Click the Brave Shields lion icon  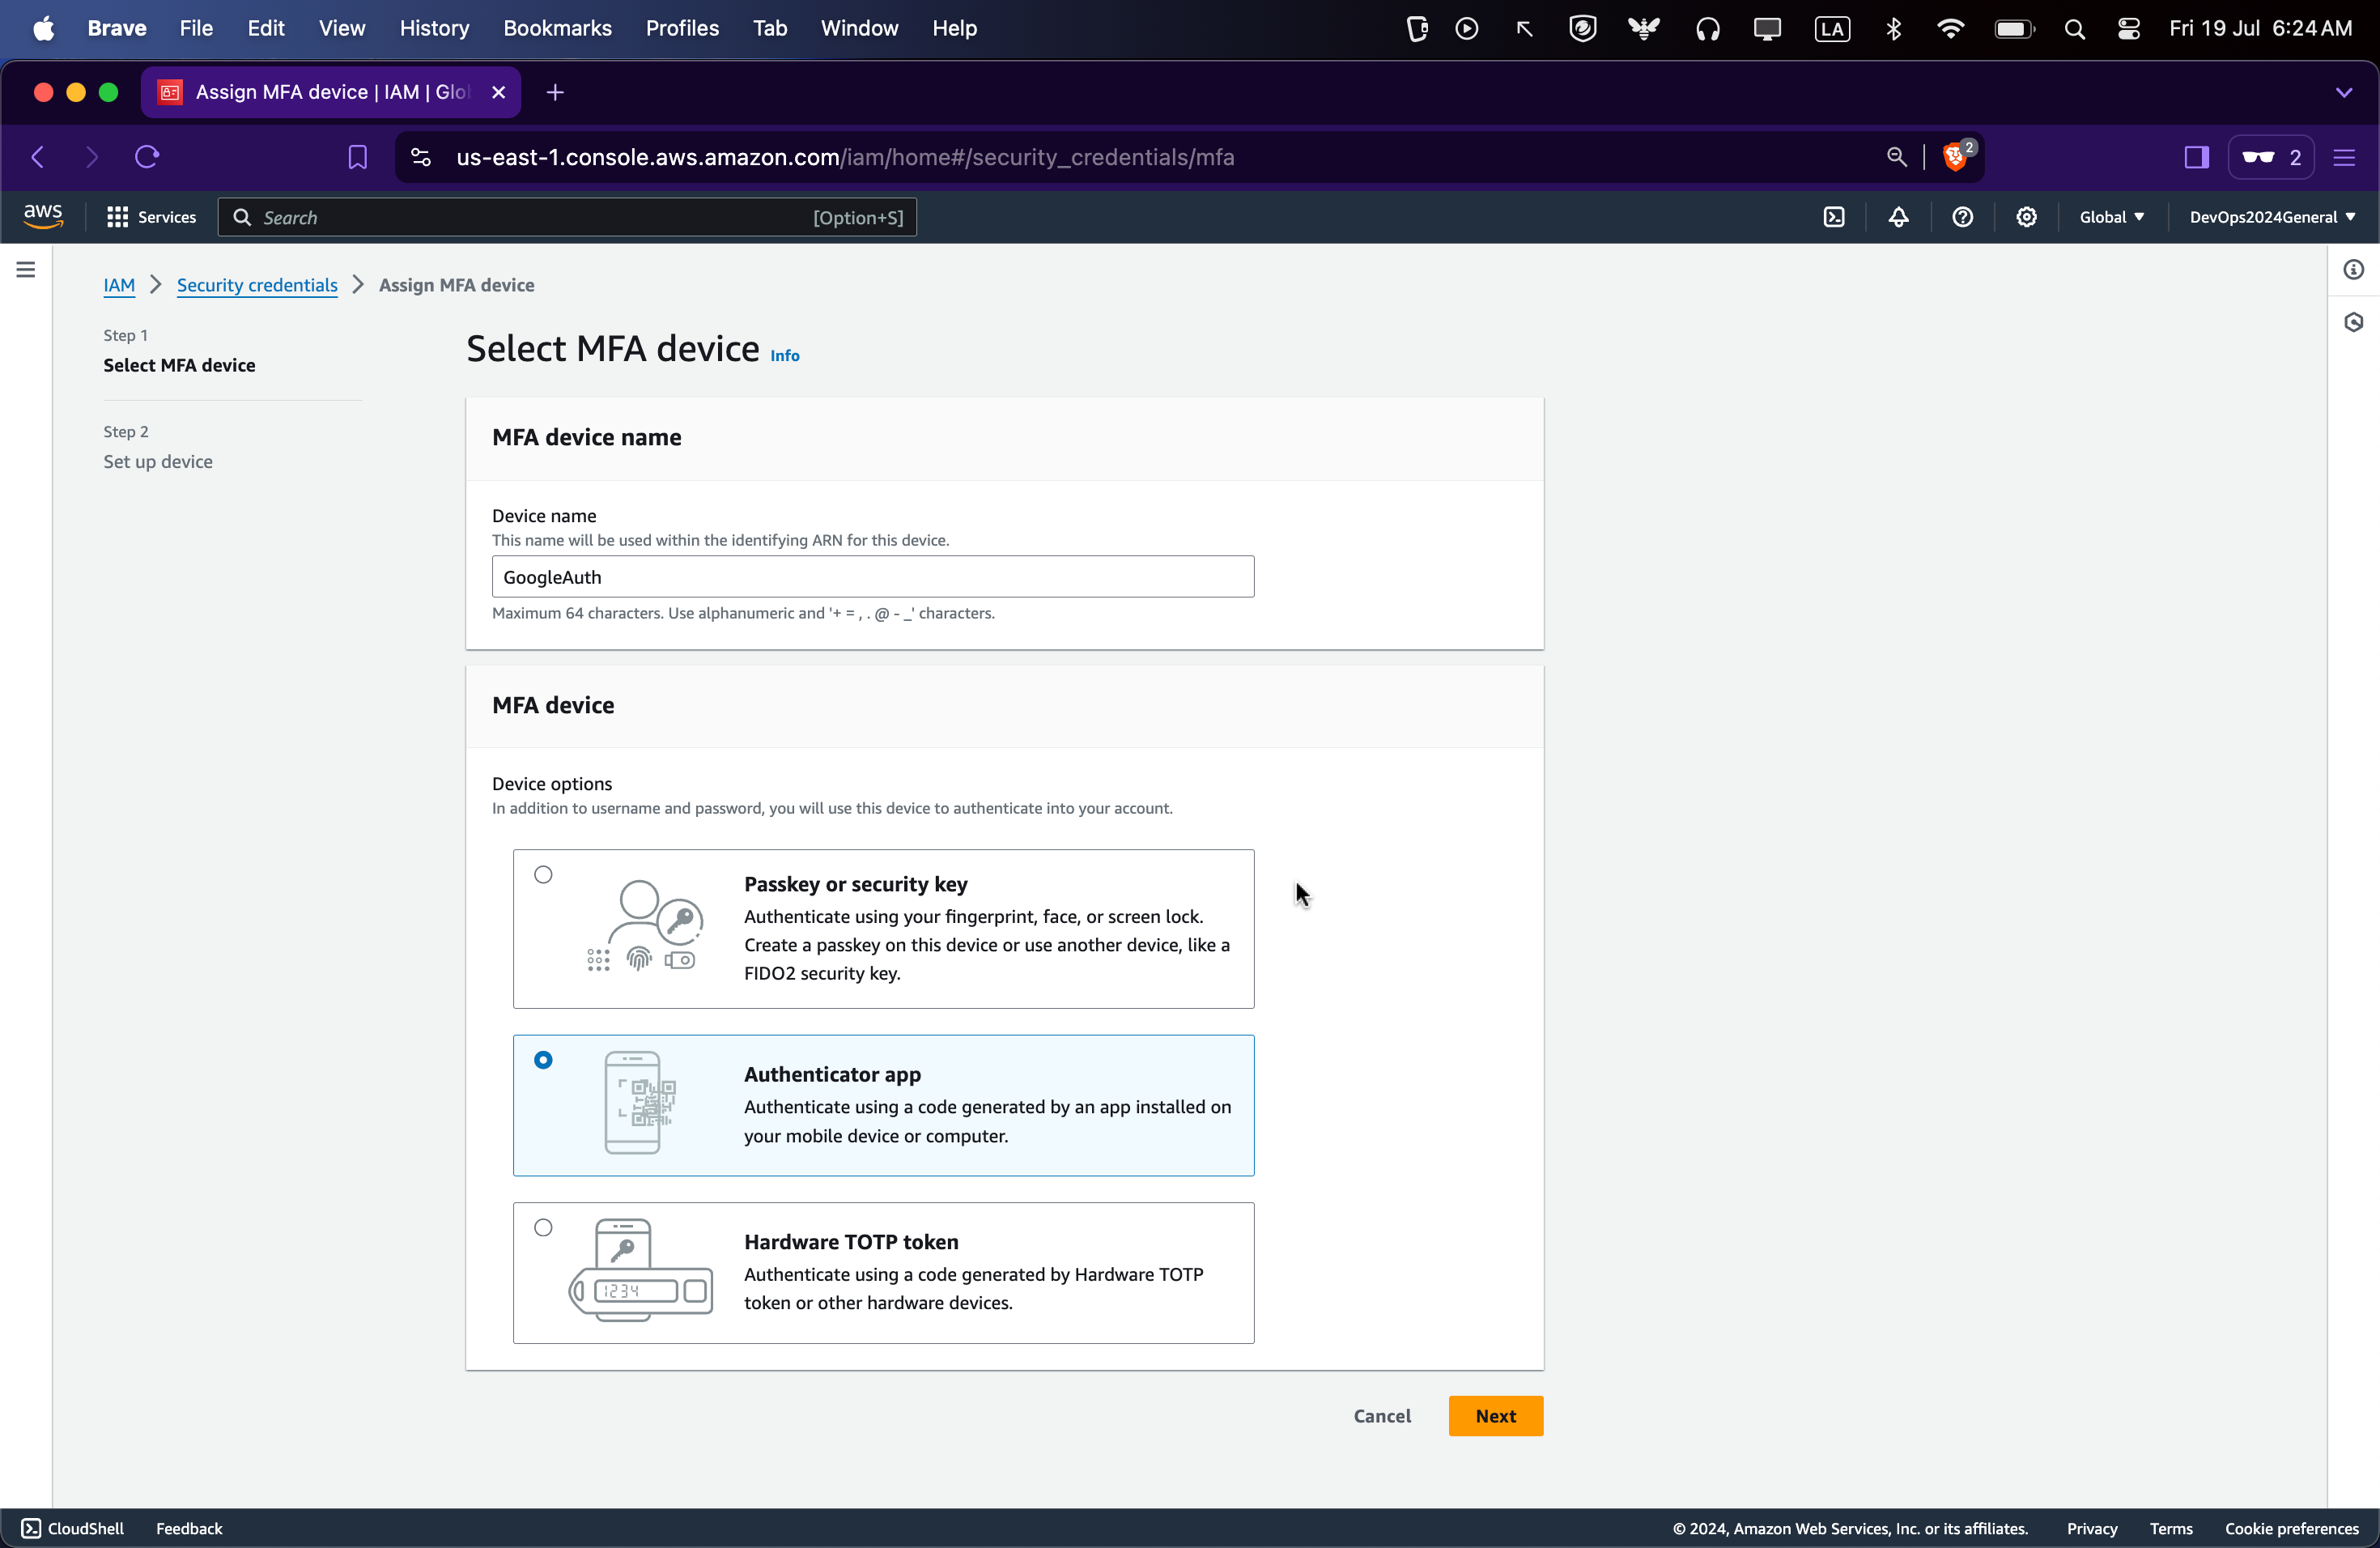point(1954,157)
